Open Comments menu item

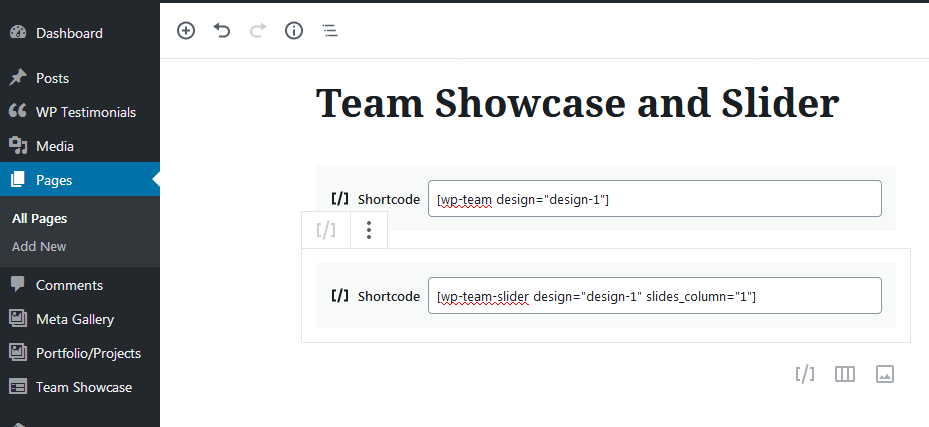(x=80, y=285)
